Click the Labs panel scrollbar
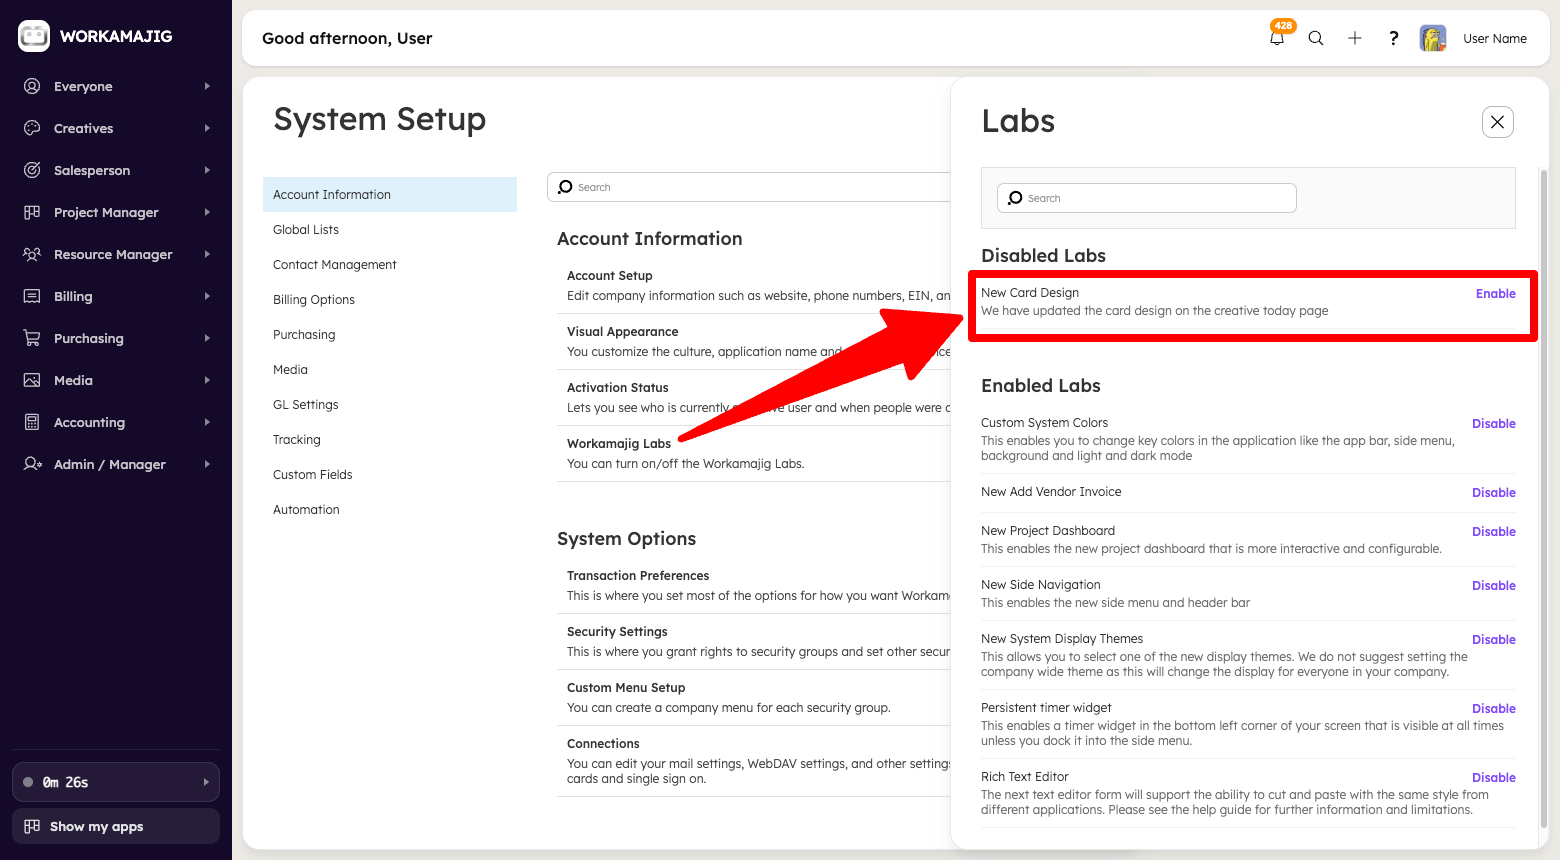The height and width of the screenshot is (860, 1560). (1543, 498)
